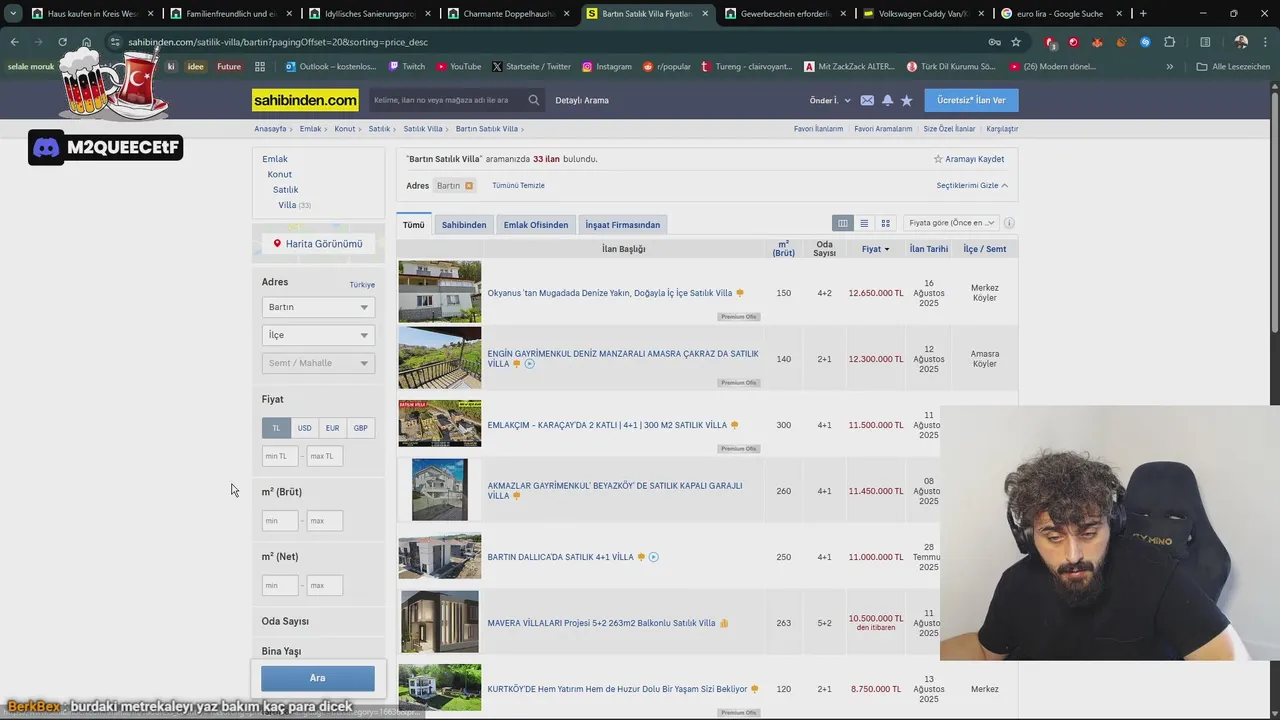
Task: Open the Semt / Mahalle dropdown
Action: pos(318,363)
